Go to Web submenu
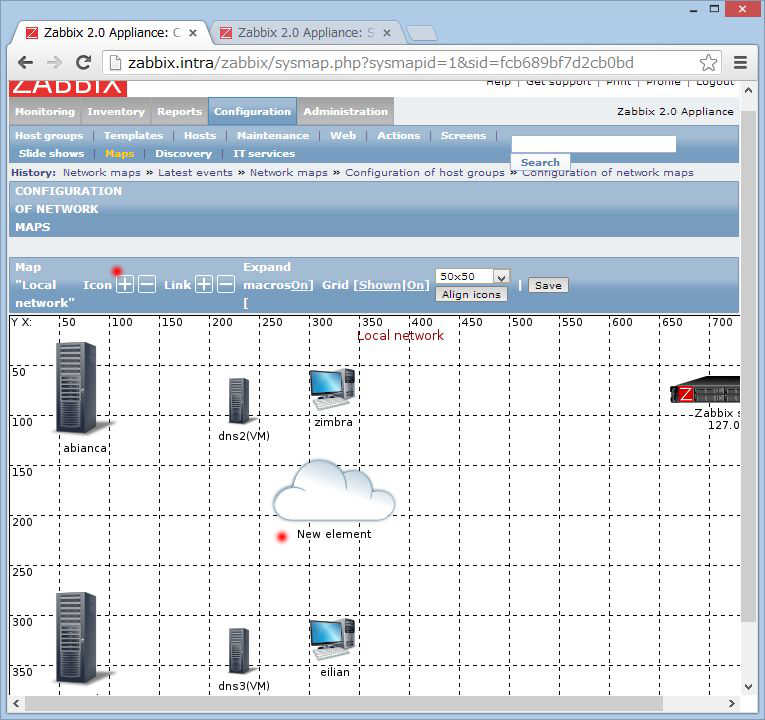 [343, 136]
